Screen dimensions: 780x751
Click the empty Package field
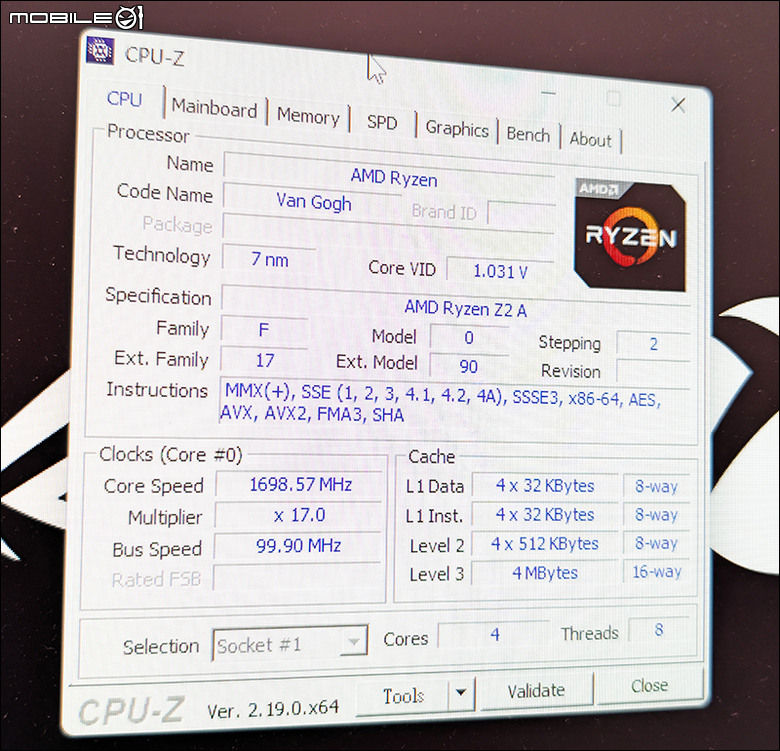tap(388, 227)
